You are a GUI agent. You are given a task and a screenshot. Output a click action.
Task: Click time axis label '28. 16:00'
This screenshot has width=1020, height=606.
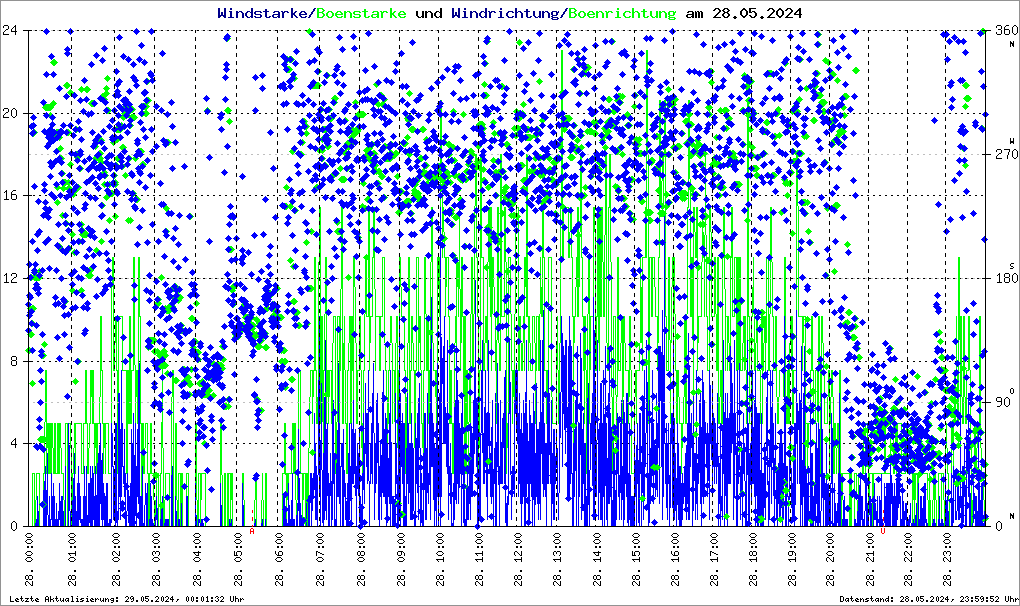(675, 559)
